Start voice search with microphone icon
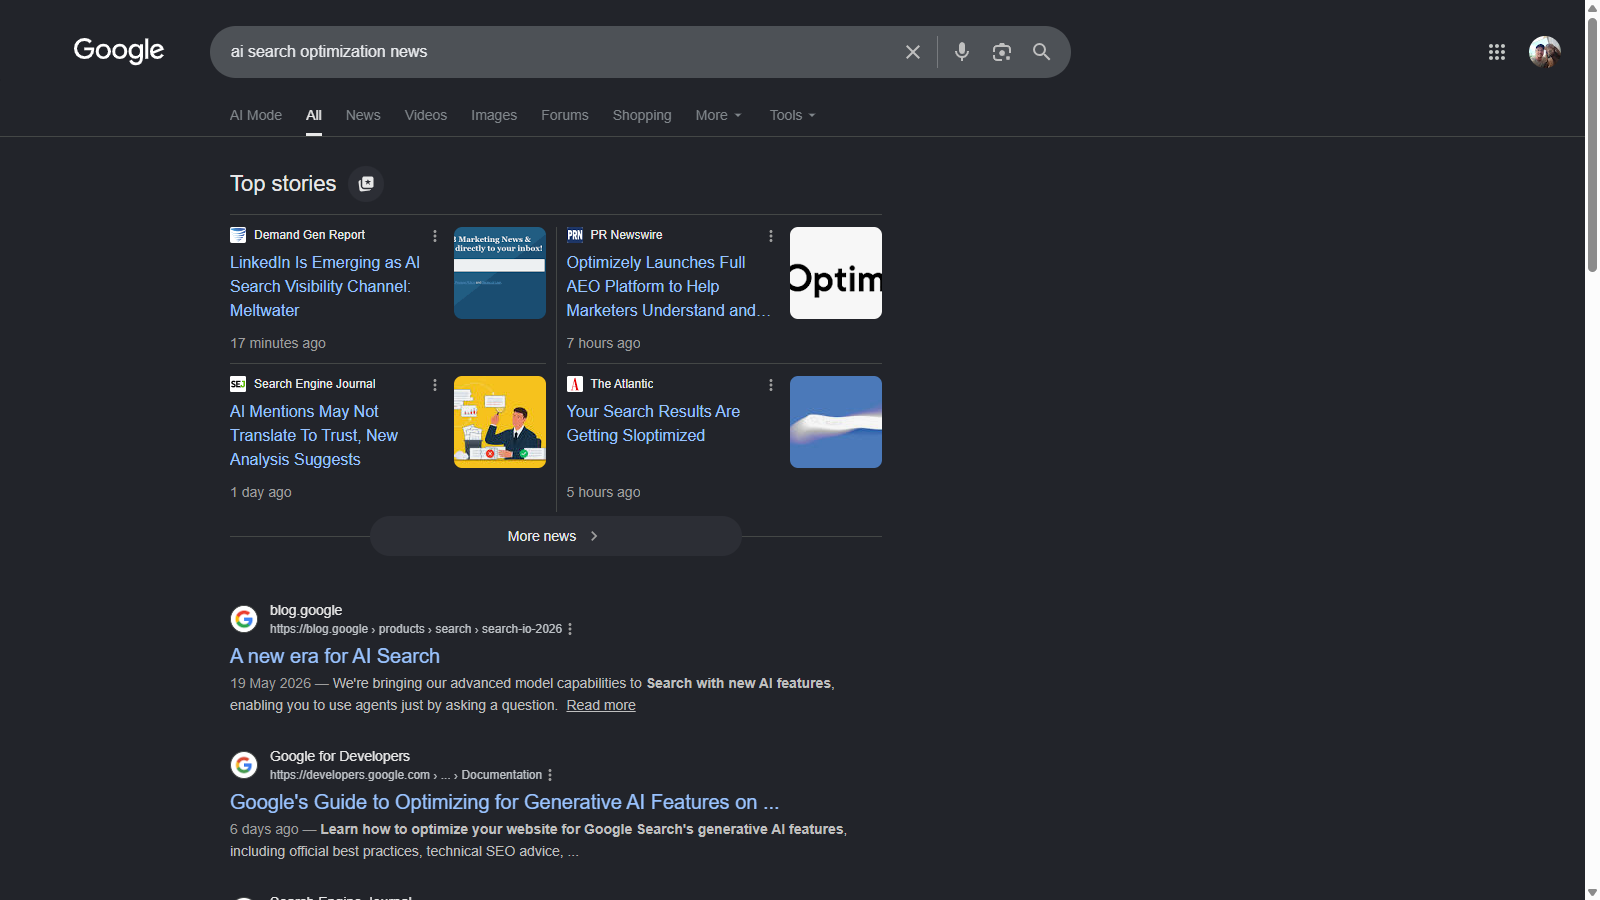Image resolution: width=1600 pixels, height=900 pixels. click(962, 52)
